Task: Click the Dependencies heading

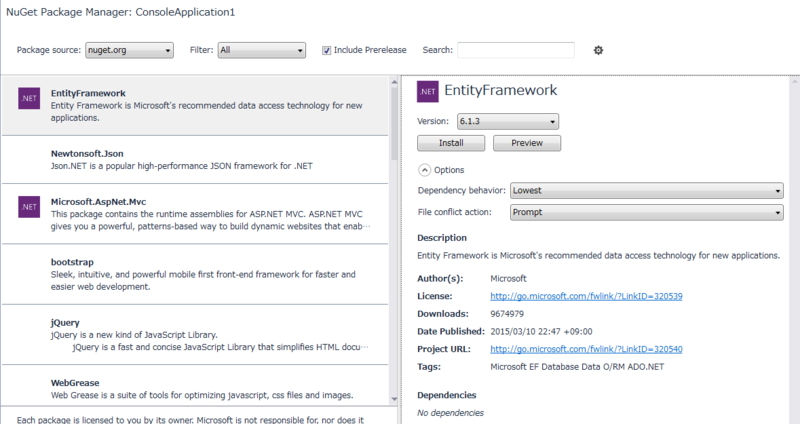Action: [446, 395]
